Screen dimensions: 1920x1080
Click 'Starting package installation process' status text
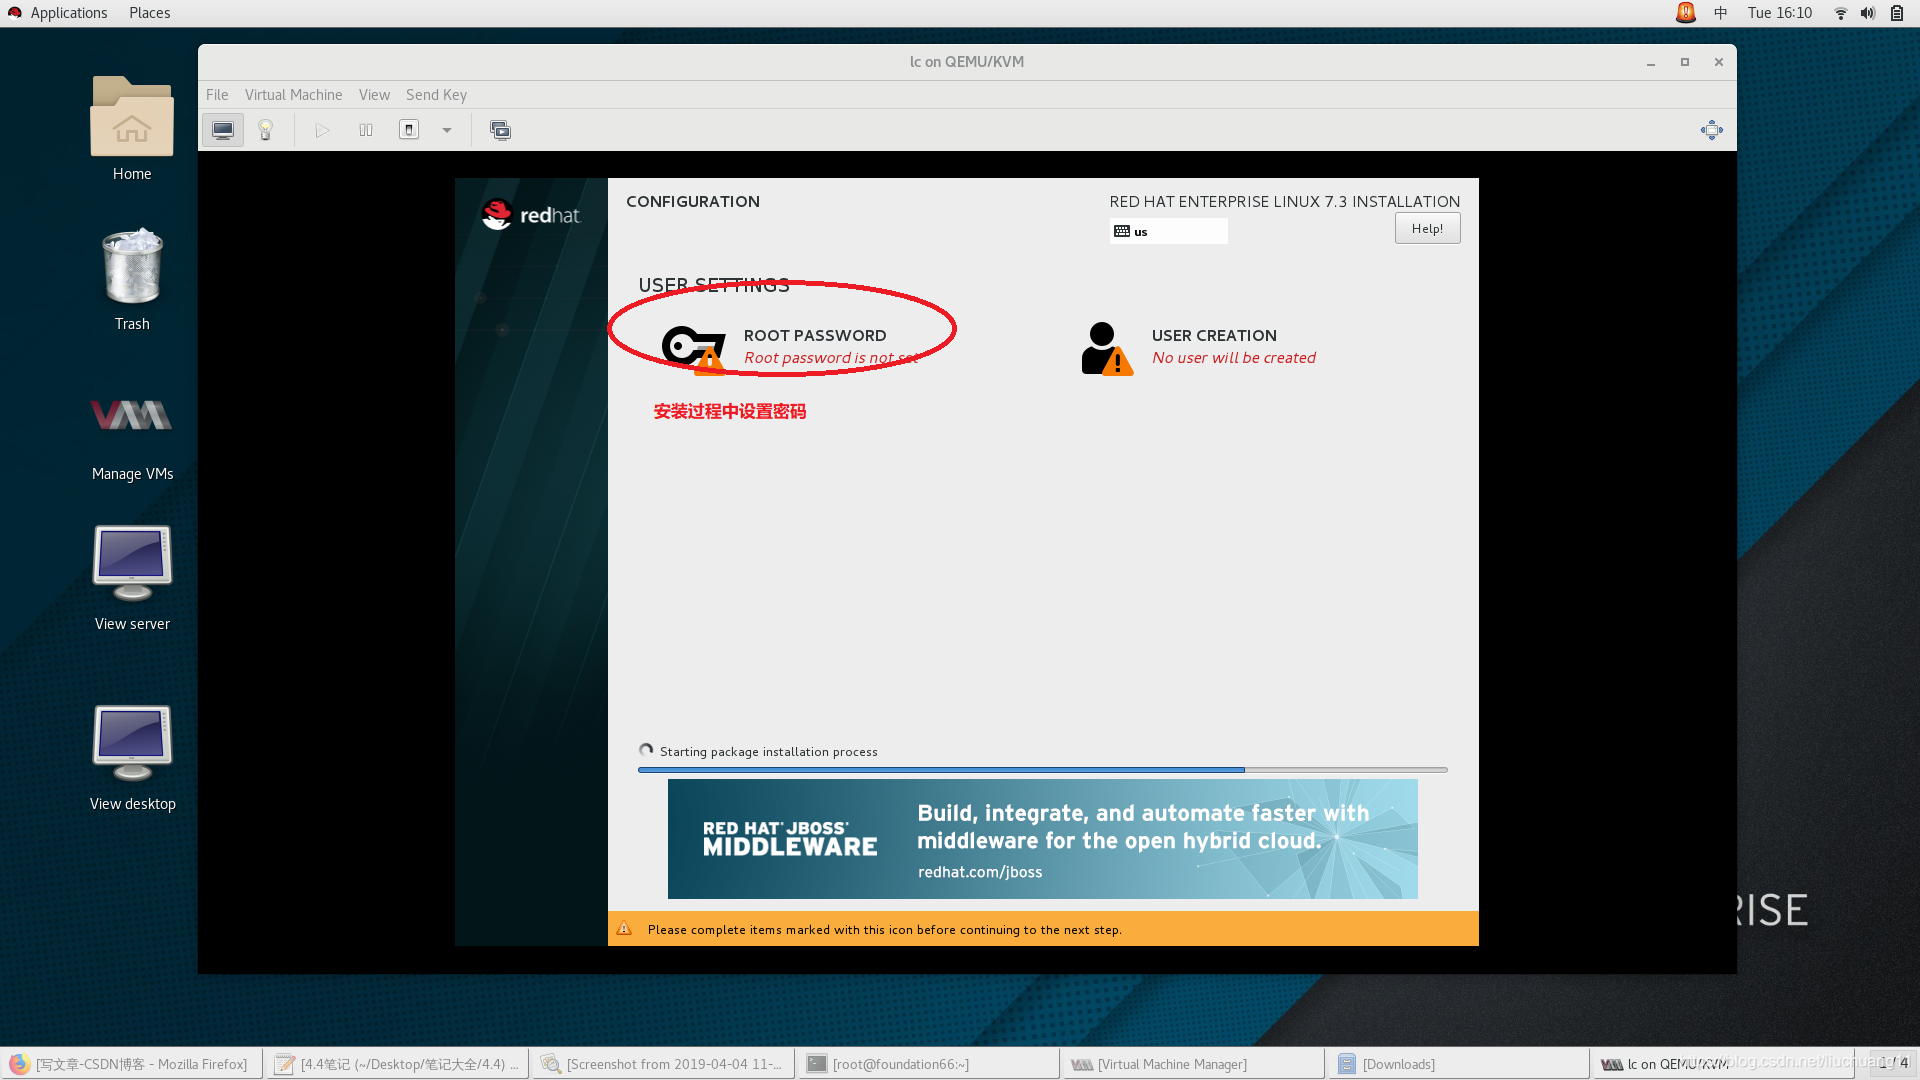pyautogui.click(x=769, y=752)
